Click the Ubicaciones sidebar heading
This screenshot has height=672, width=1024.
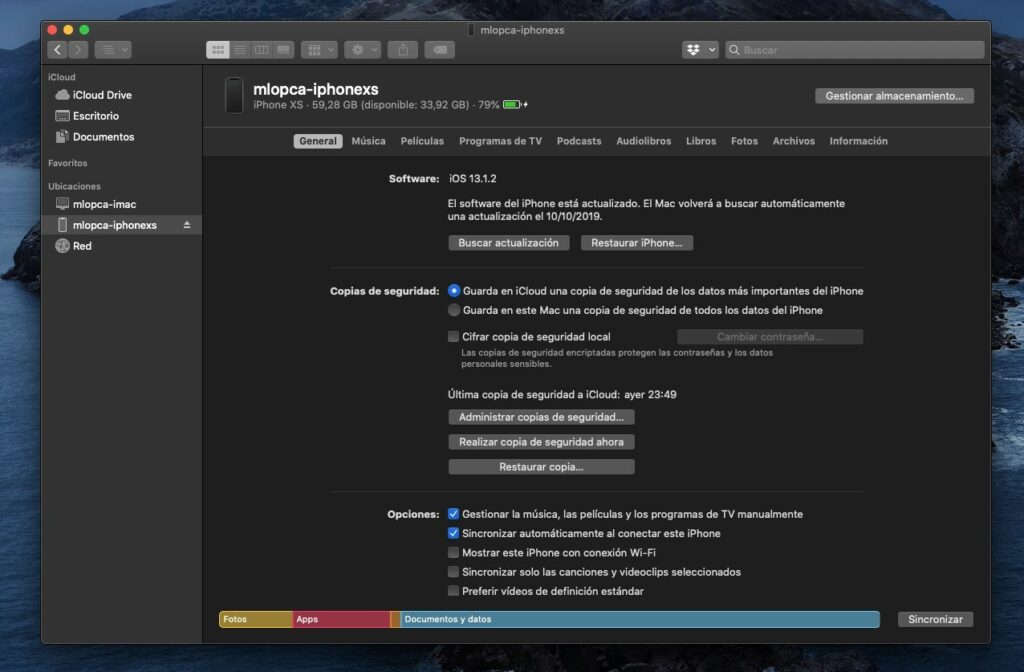[74, 186]
